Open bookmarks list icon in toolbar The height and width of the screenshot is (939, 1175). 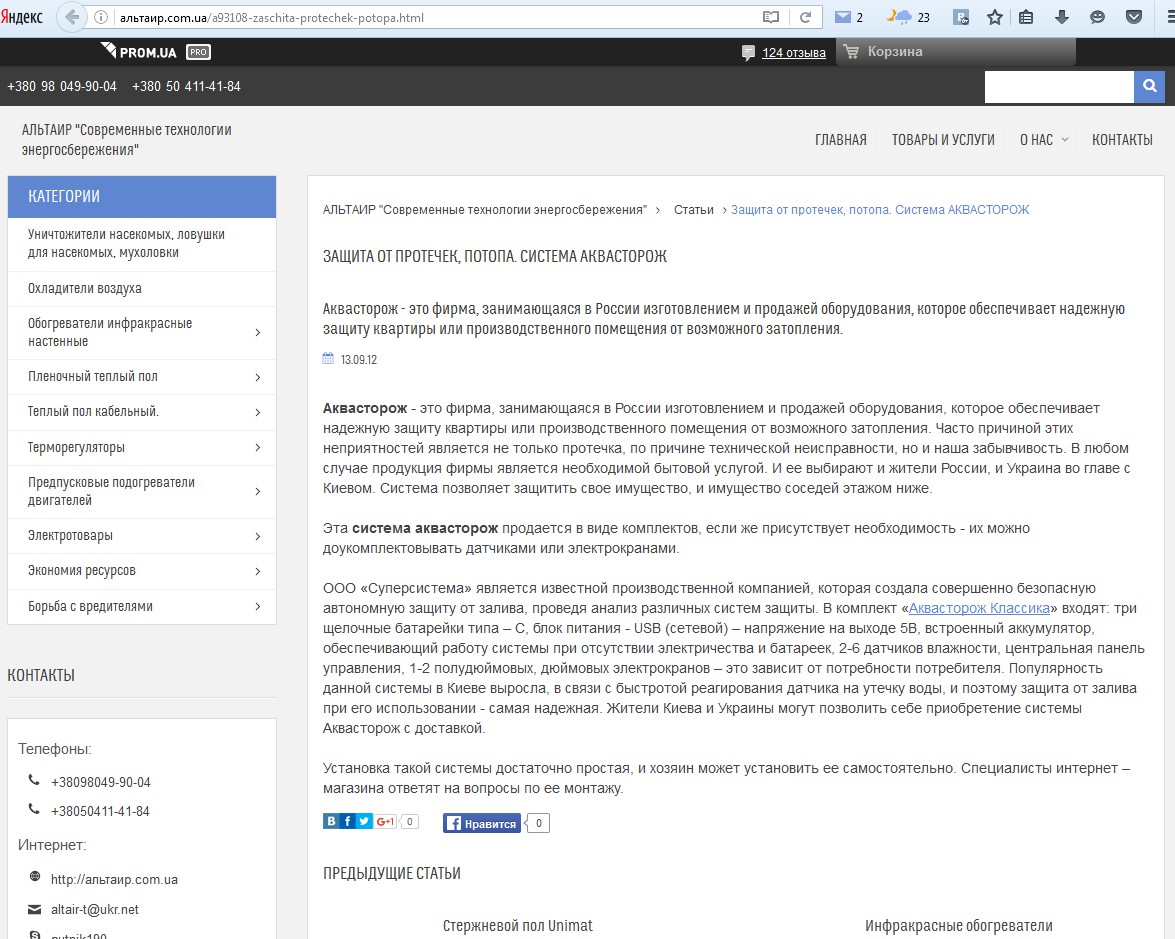coord(1026,17)
